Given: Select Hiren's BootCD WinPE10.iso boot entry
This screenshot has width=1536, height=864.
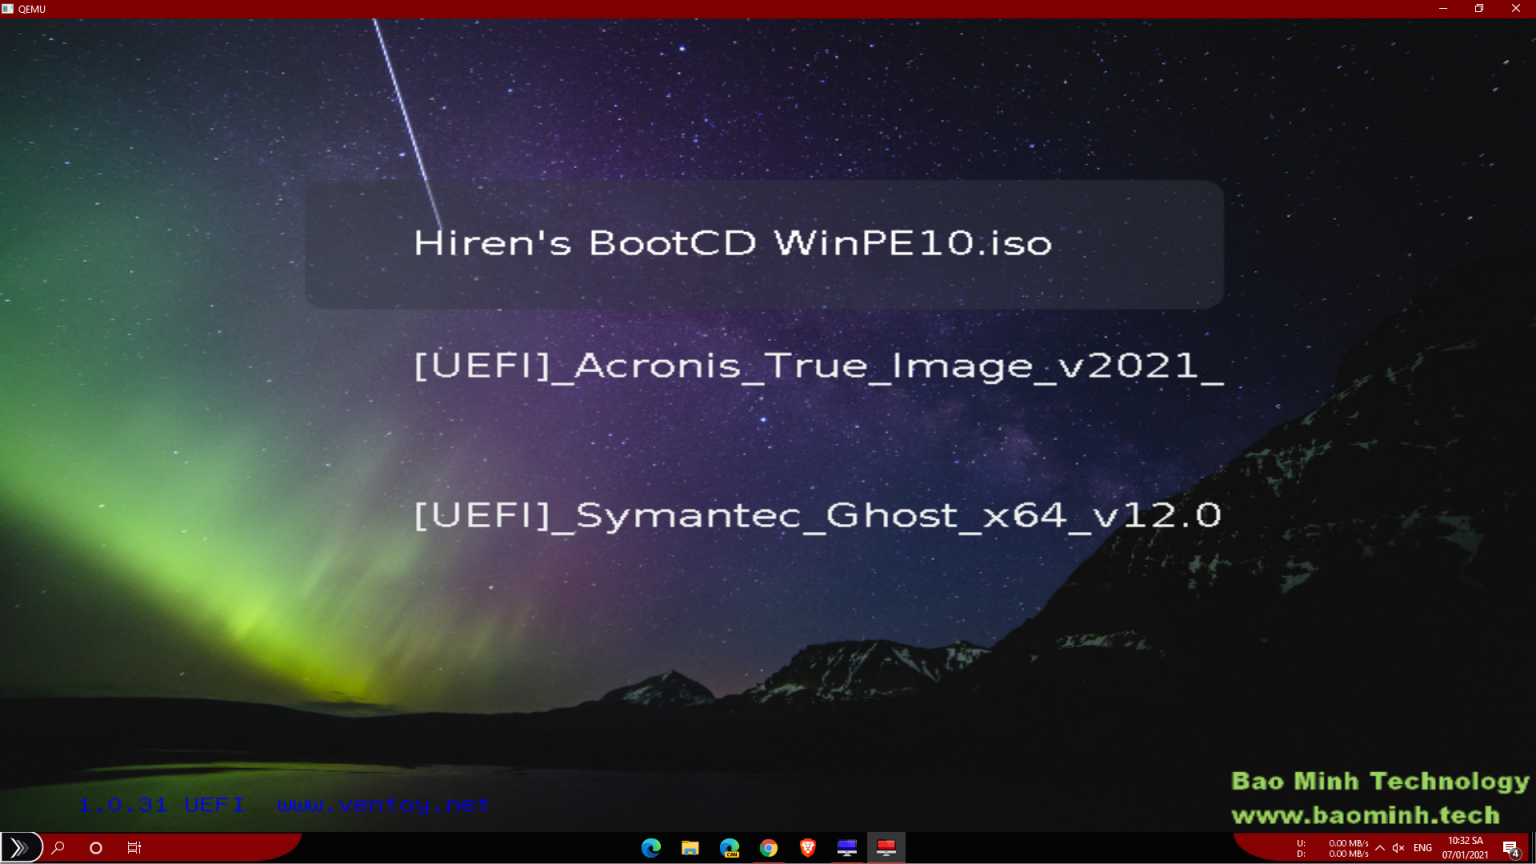Looking at the screenshot, I should [x=764, y=244].
